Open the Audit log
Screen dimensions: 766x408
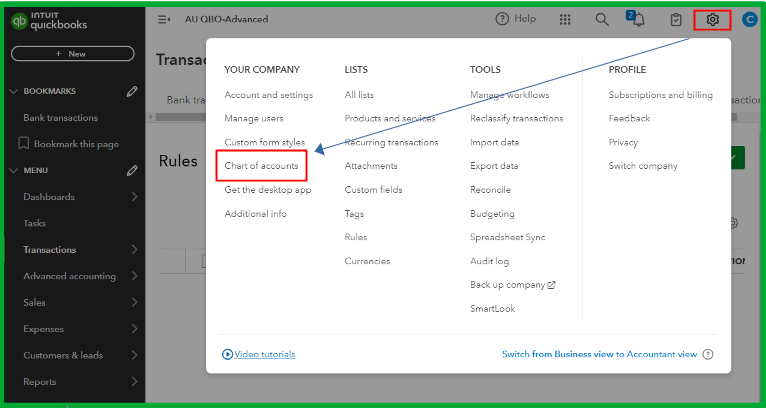[x=489, y=261]
